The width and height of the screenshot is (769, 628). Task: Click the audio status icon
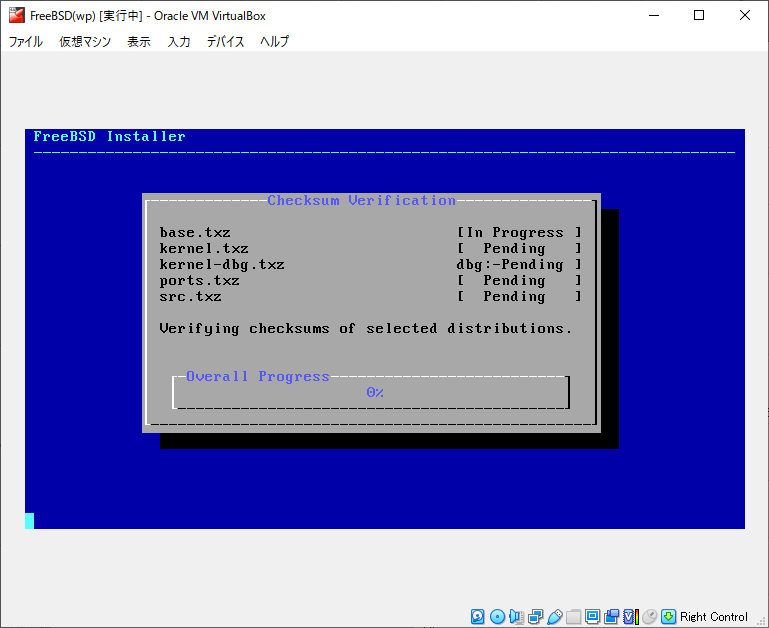516,616
